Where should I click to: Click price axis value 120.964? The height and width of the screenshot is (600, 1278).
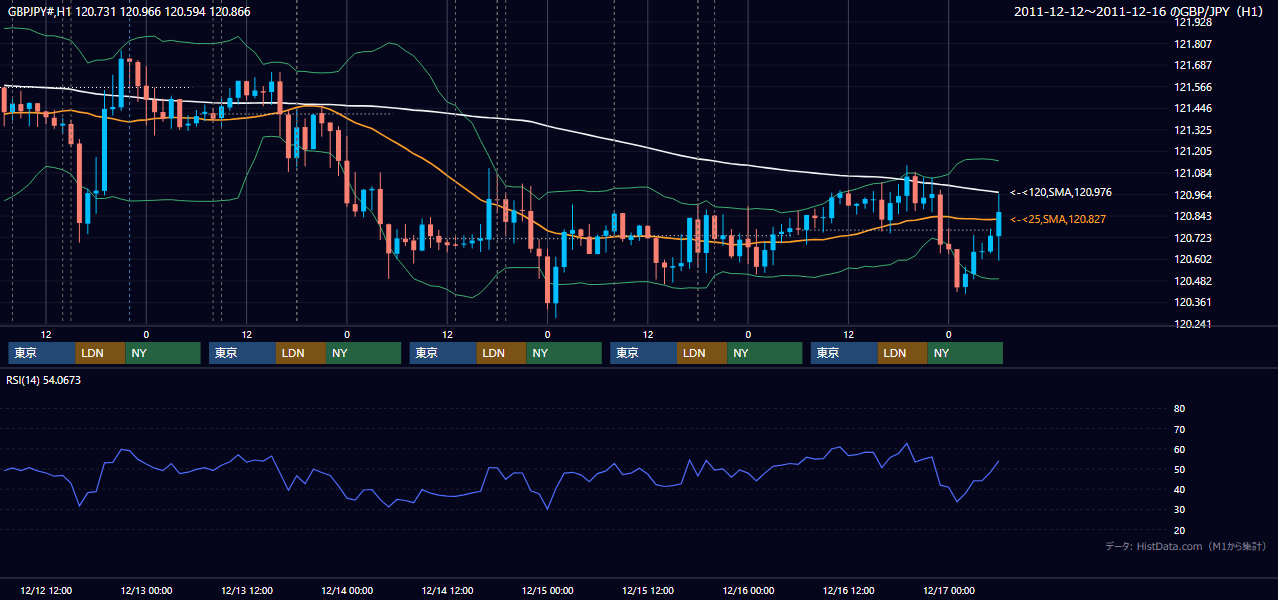tap(1193, 195)
